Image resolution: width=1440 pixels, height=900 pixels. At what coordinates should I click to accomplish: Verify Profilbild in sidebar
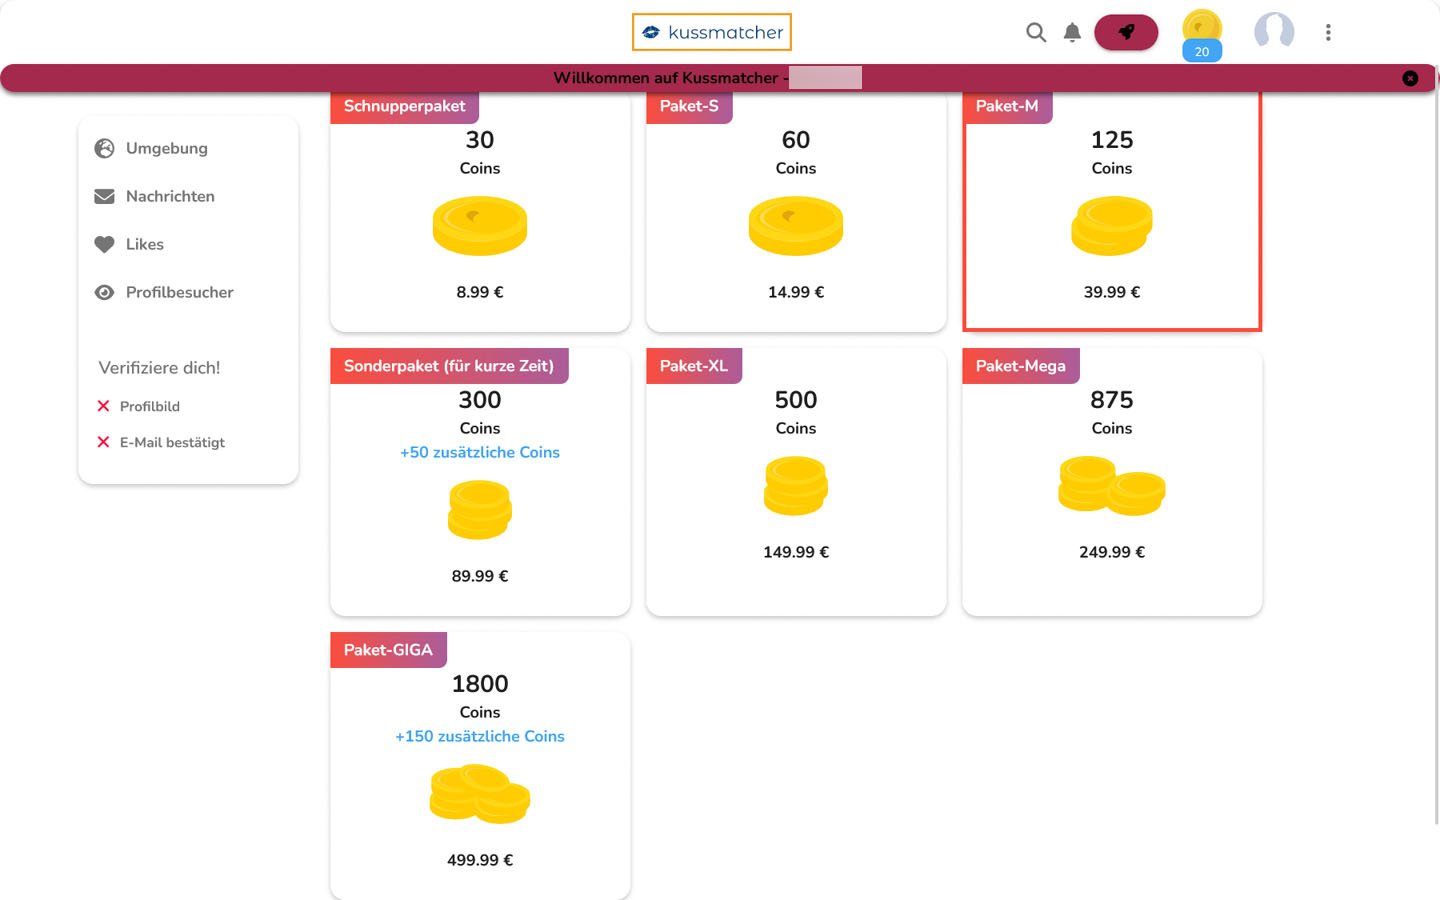click(x=150, y=406)
